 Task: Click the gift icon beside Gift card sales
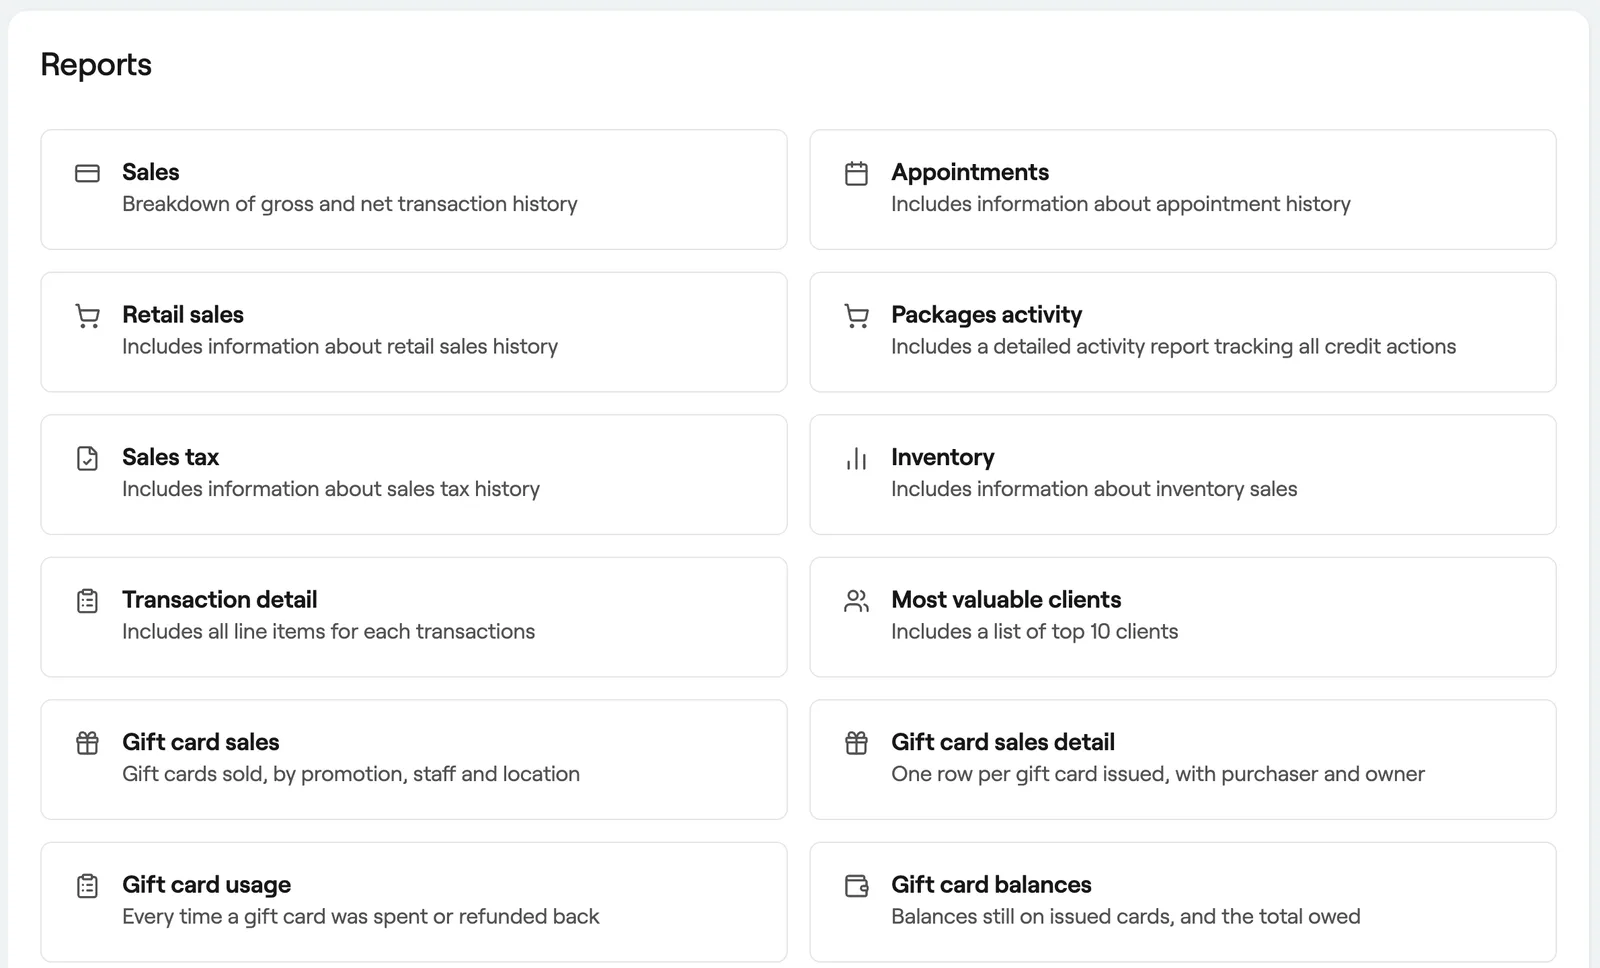87,743
